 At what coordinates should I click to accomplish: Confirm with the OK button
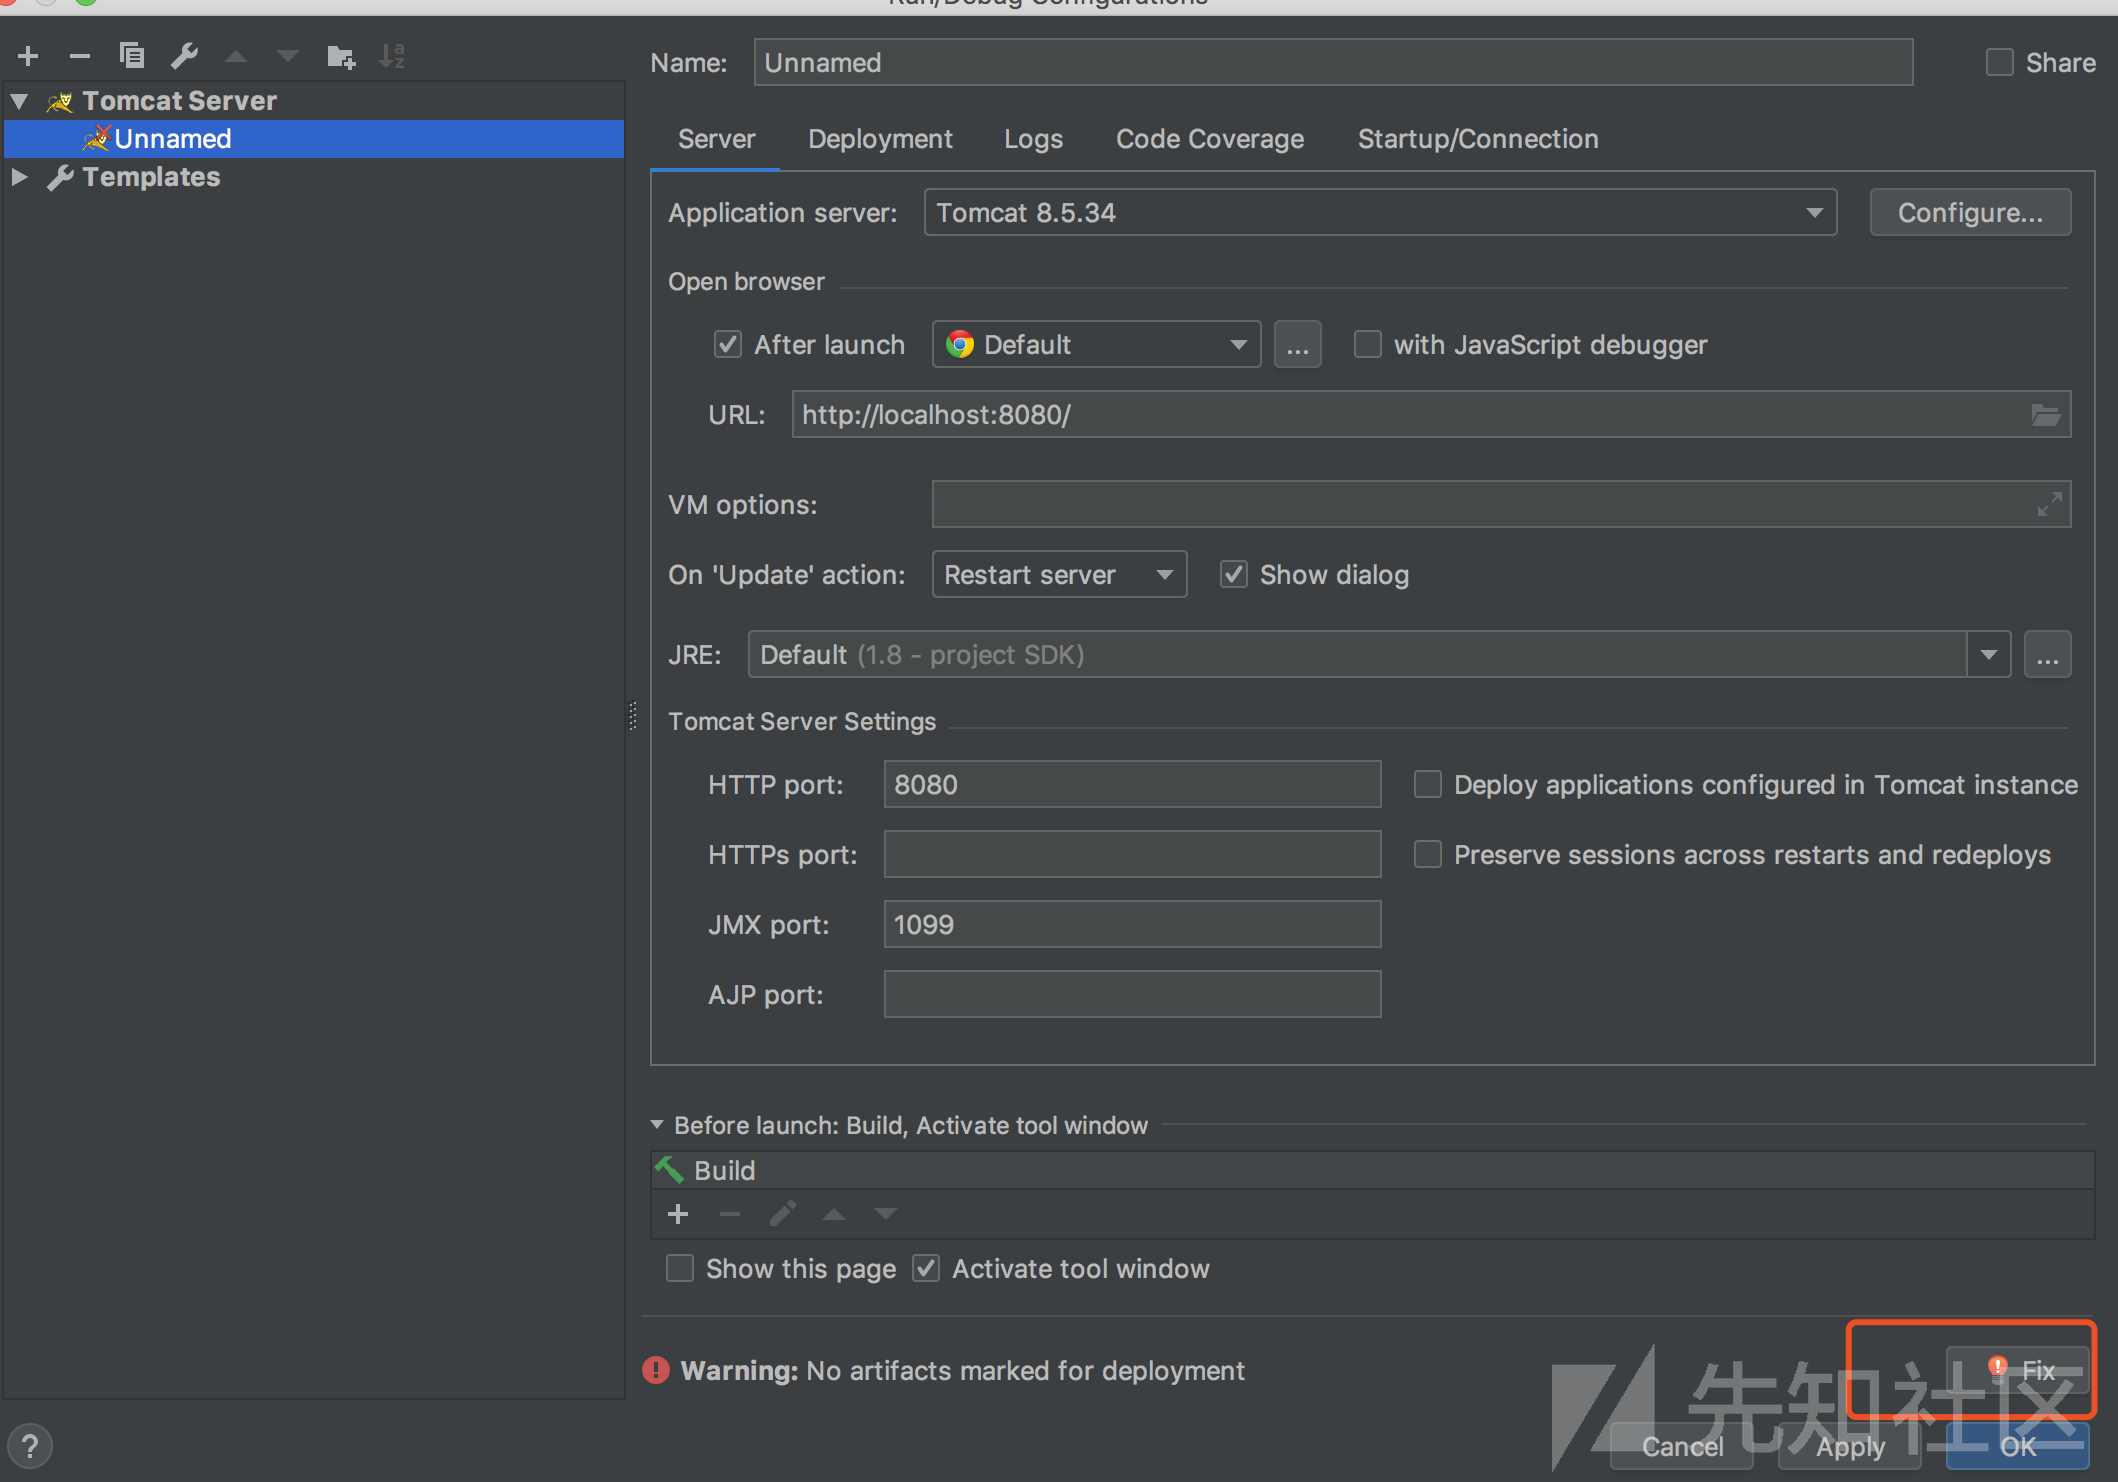[x=2017, y=1446]
